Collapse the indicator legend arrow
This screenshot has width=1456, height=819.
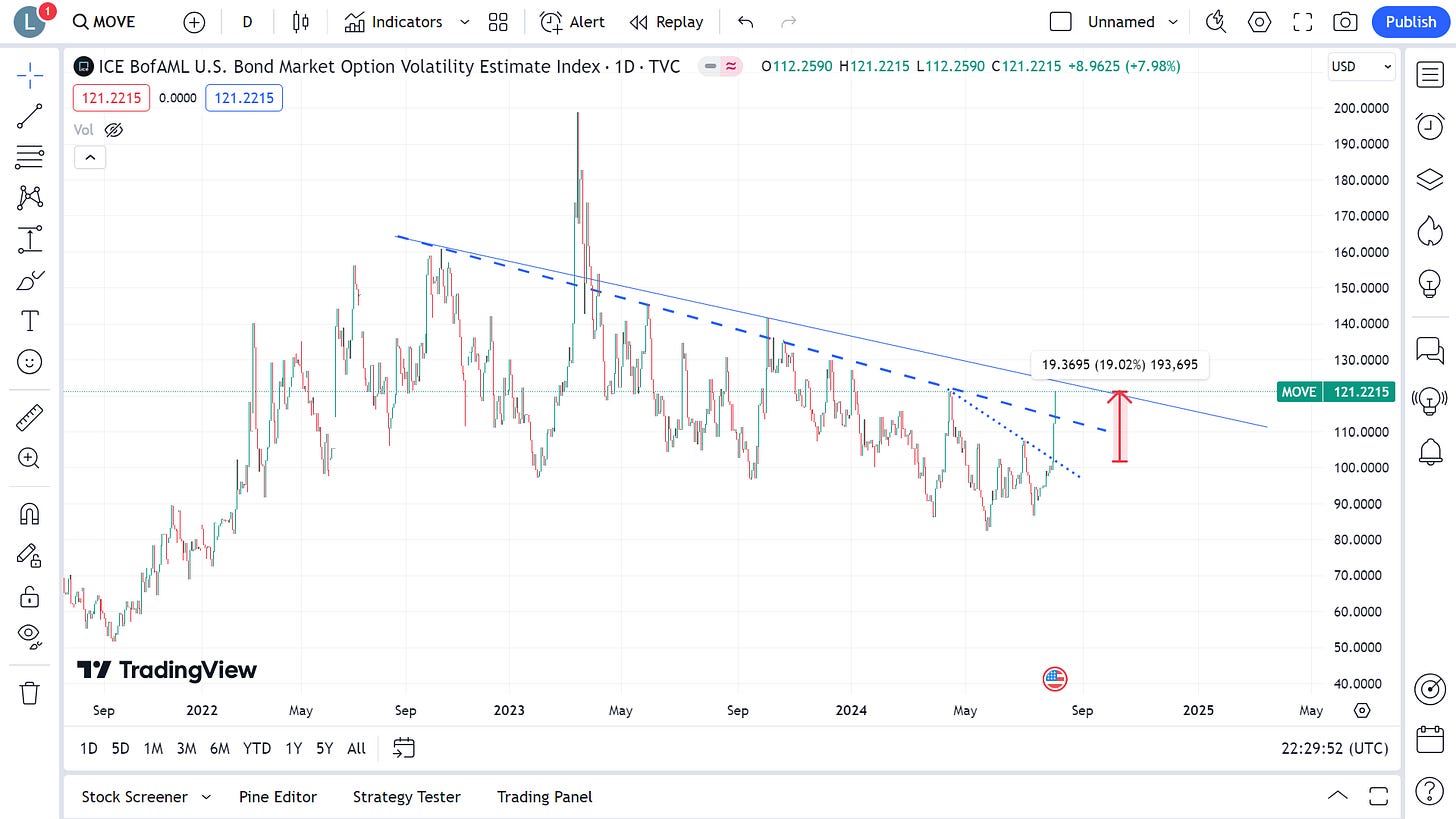(x=90, y=157)
